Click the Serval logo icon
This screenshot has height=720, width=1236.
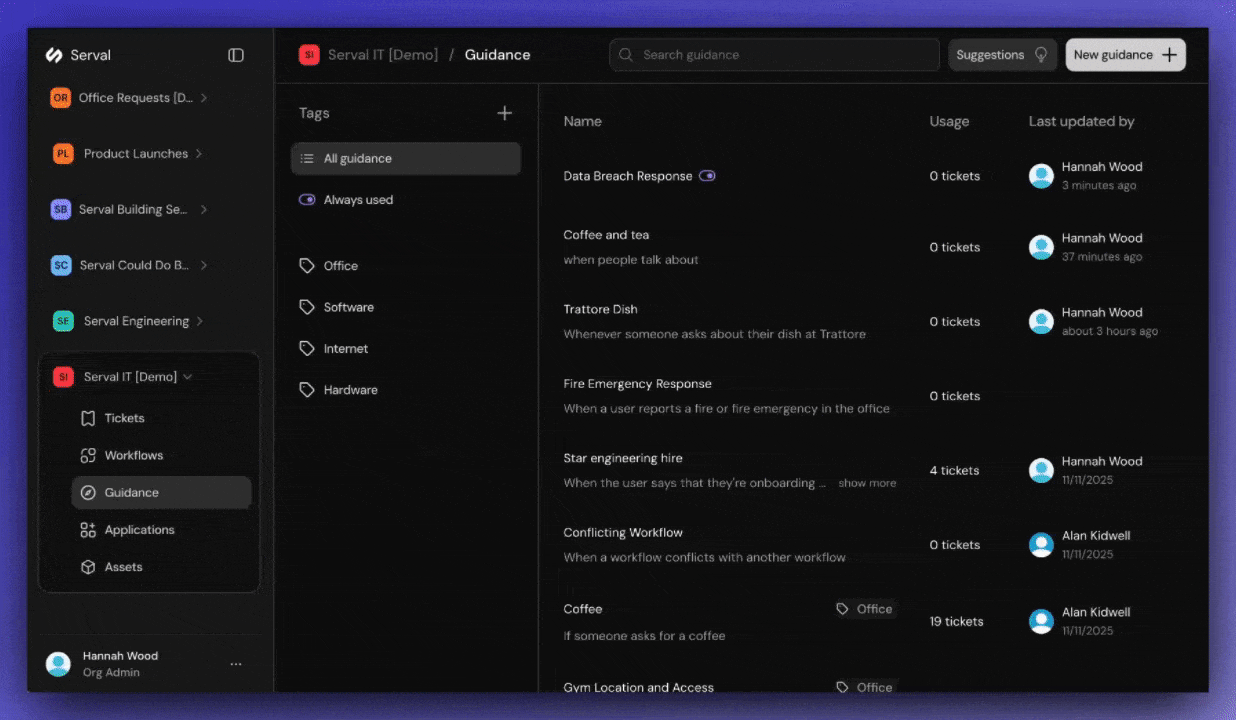54,55
